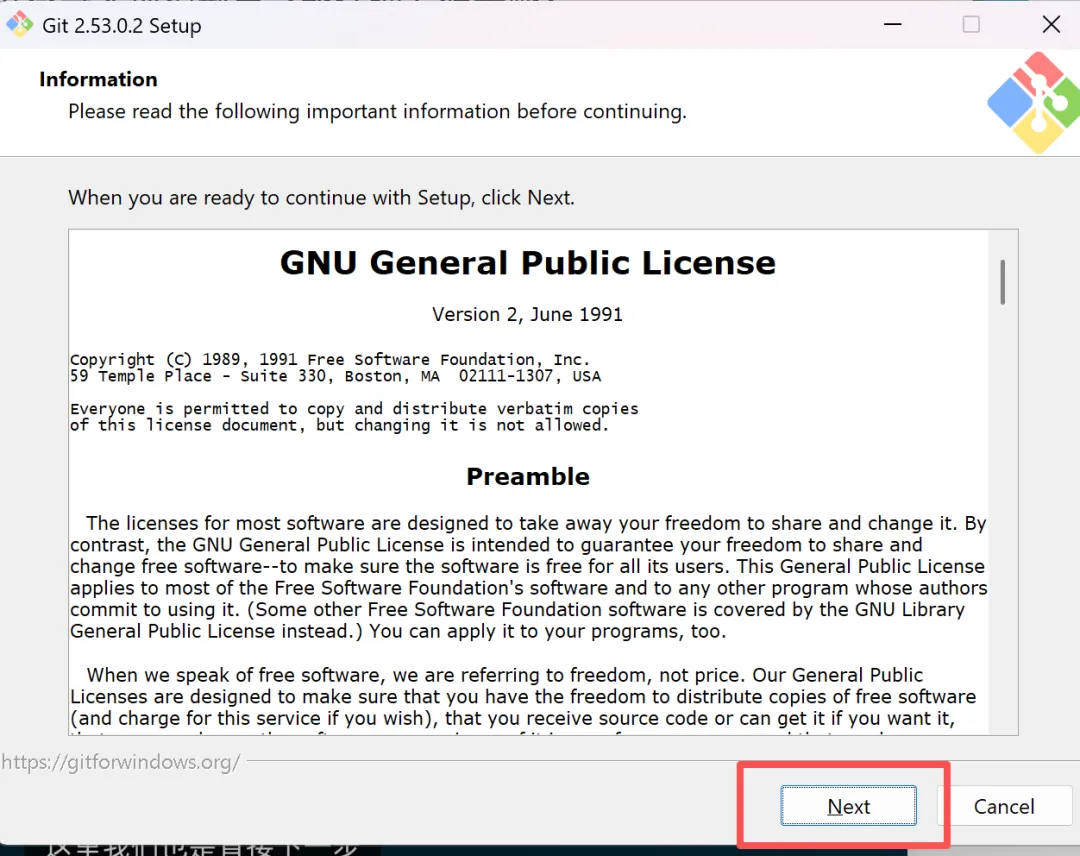Click the Git icon in the title bar
Screen dimensions: 1080x856
(x=19, y=25)
